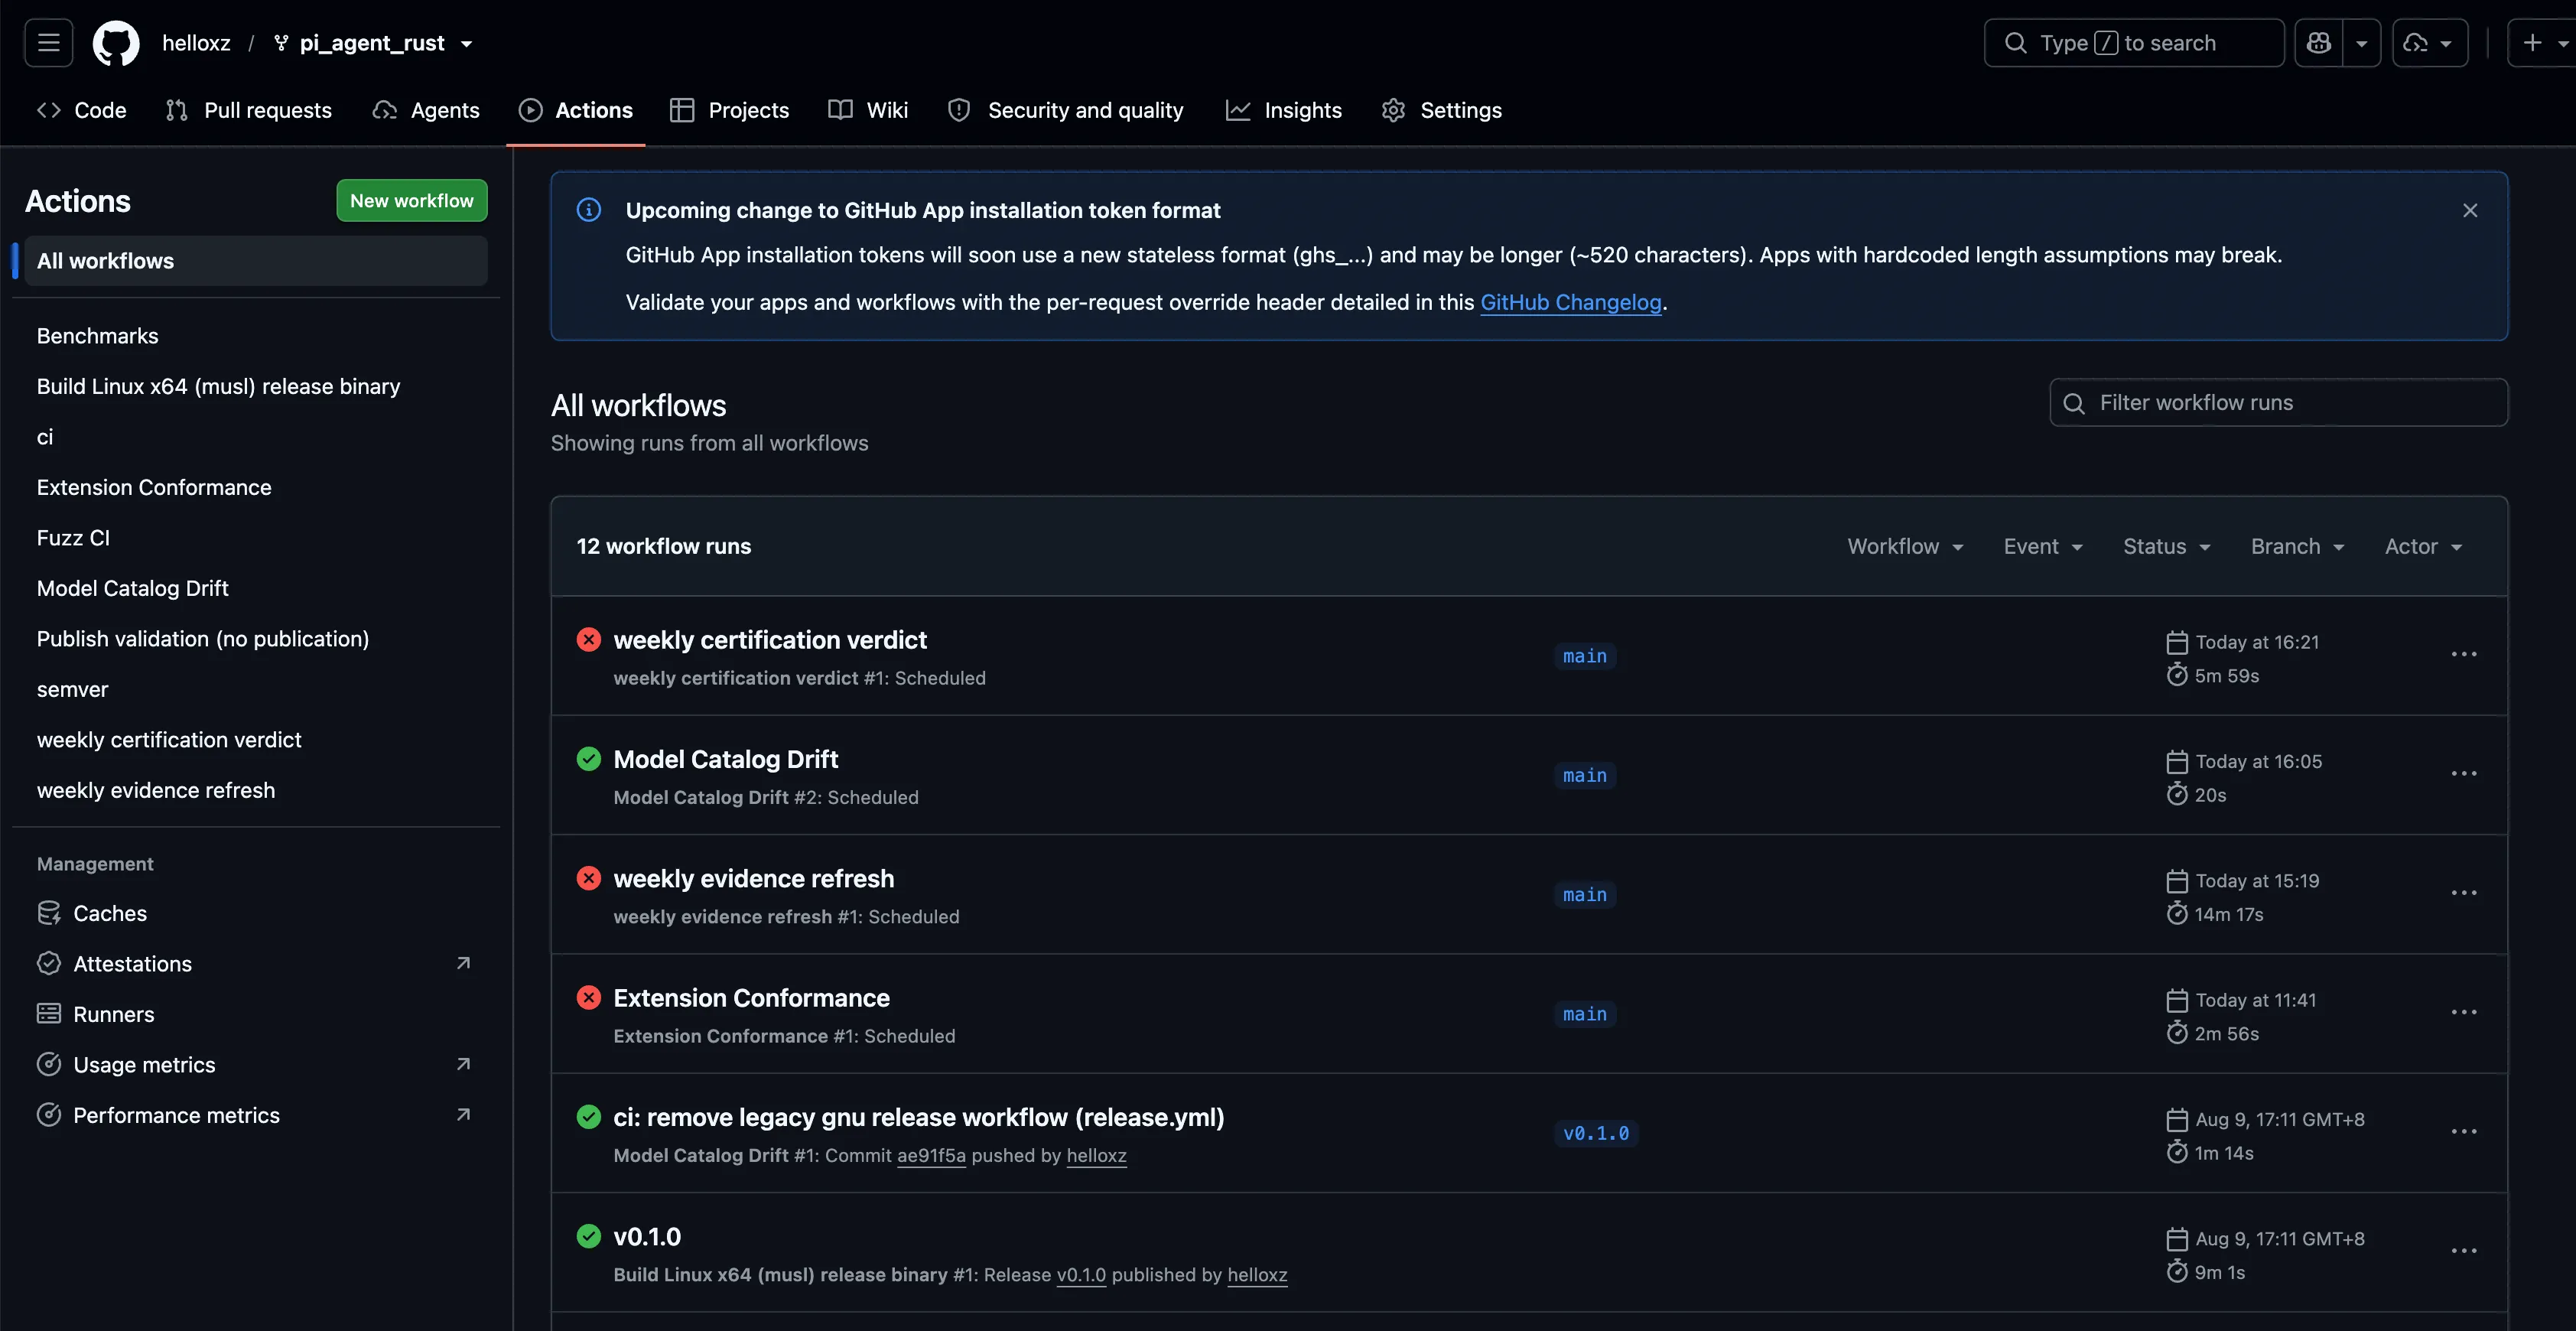Open the Event filter dropdown
Image resolution: width=2576 pixels, height=1331 pixels.
click(x=2043, y=546)
